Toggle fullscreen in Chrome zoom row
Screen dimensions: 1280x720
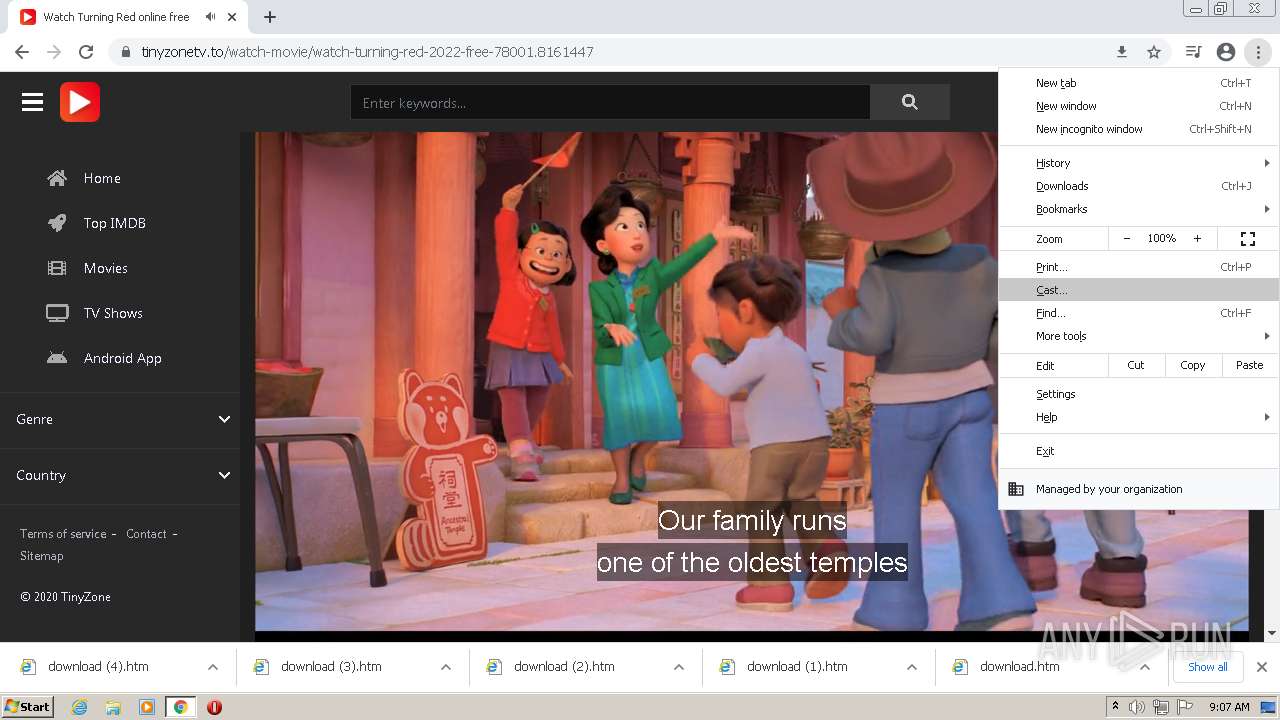[x=1248, y=239]
